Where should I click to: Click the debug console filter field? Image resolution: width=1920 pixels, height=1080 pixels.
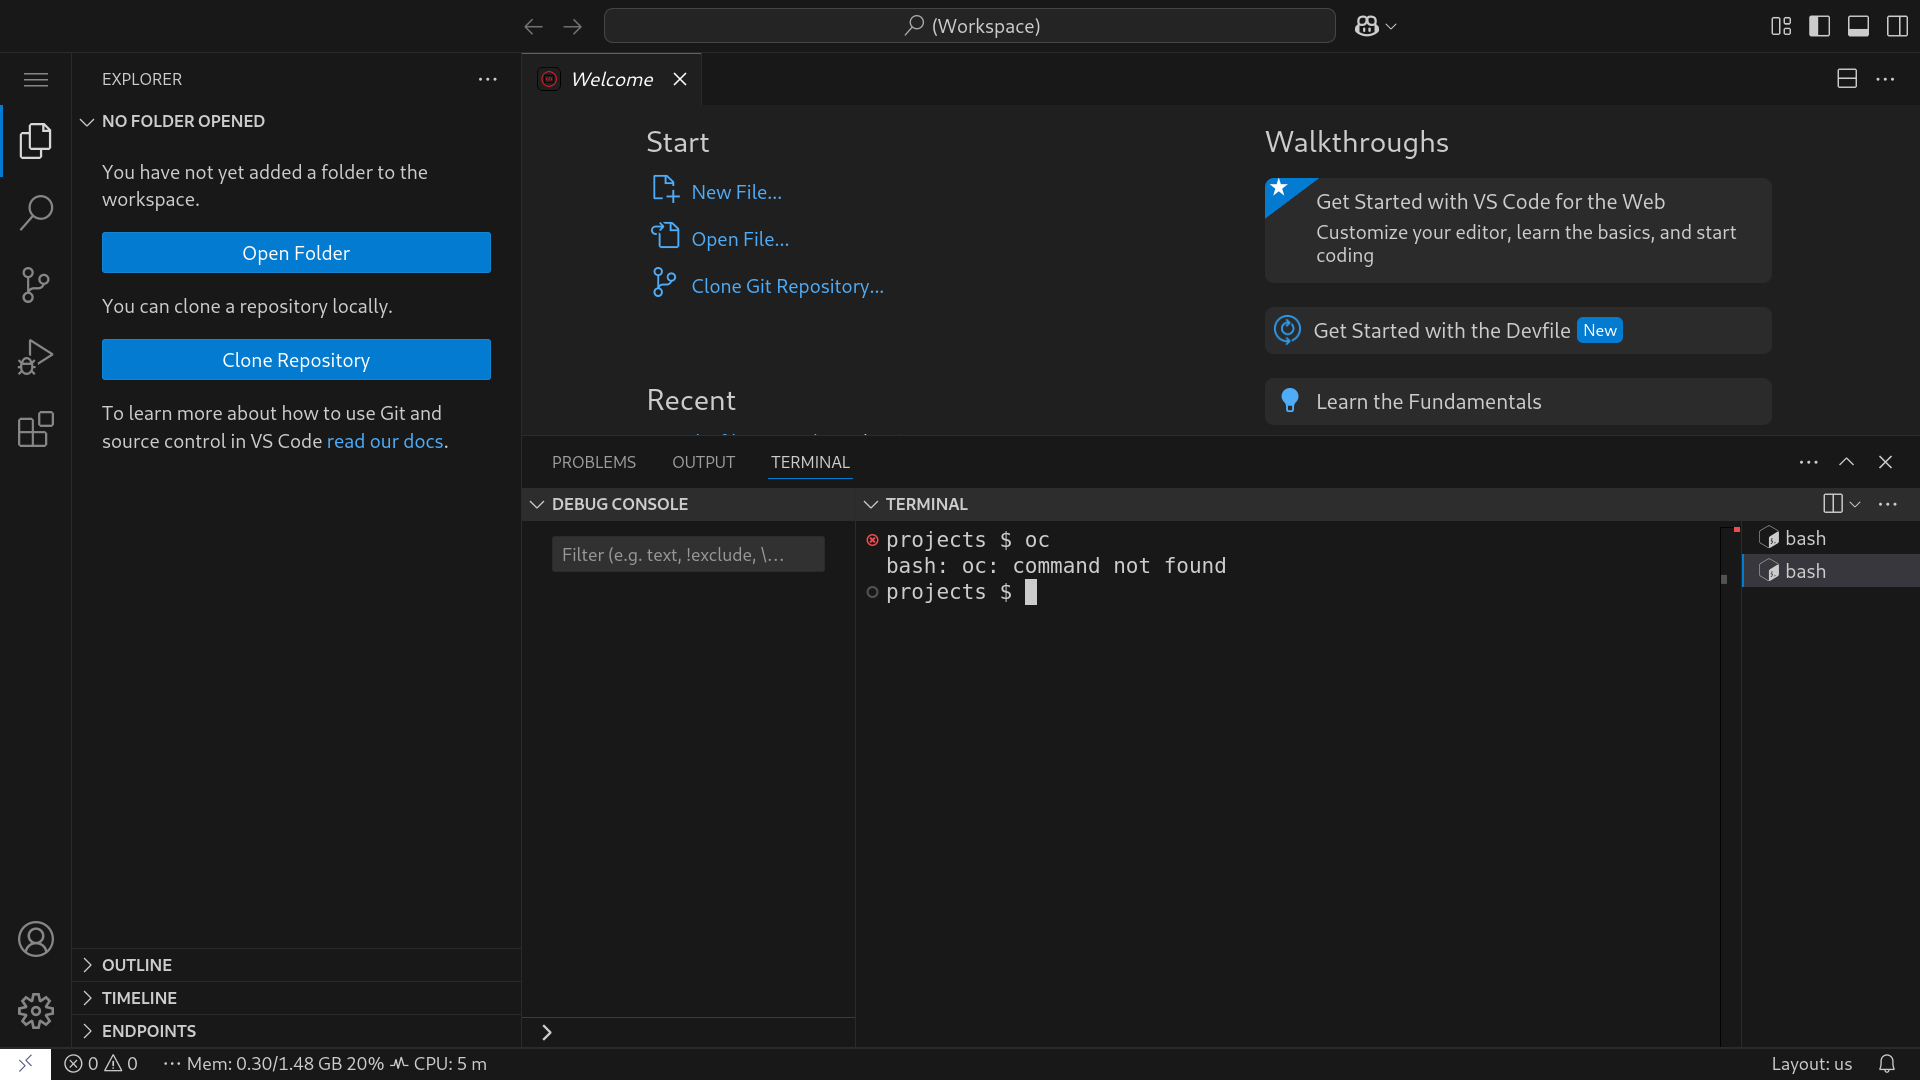tap(688, 554)
